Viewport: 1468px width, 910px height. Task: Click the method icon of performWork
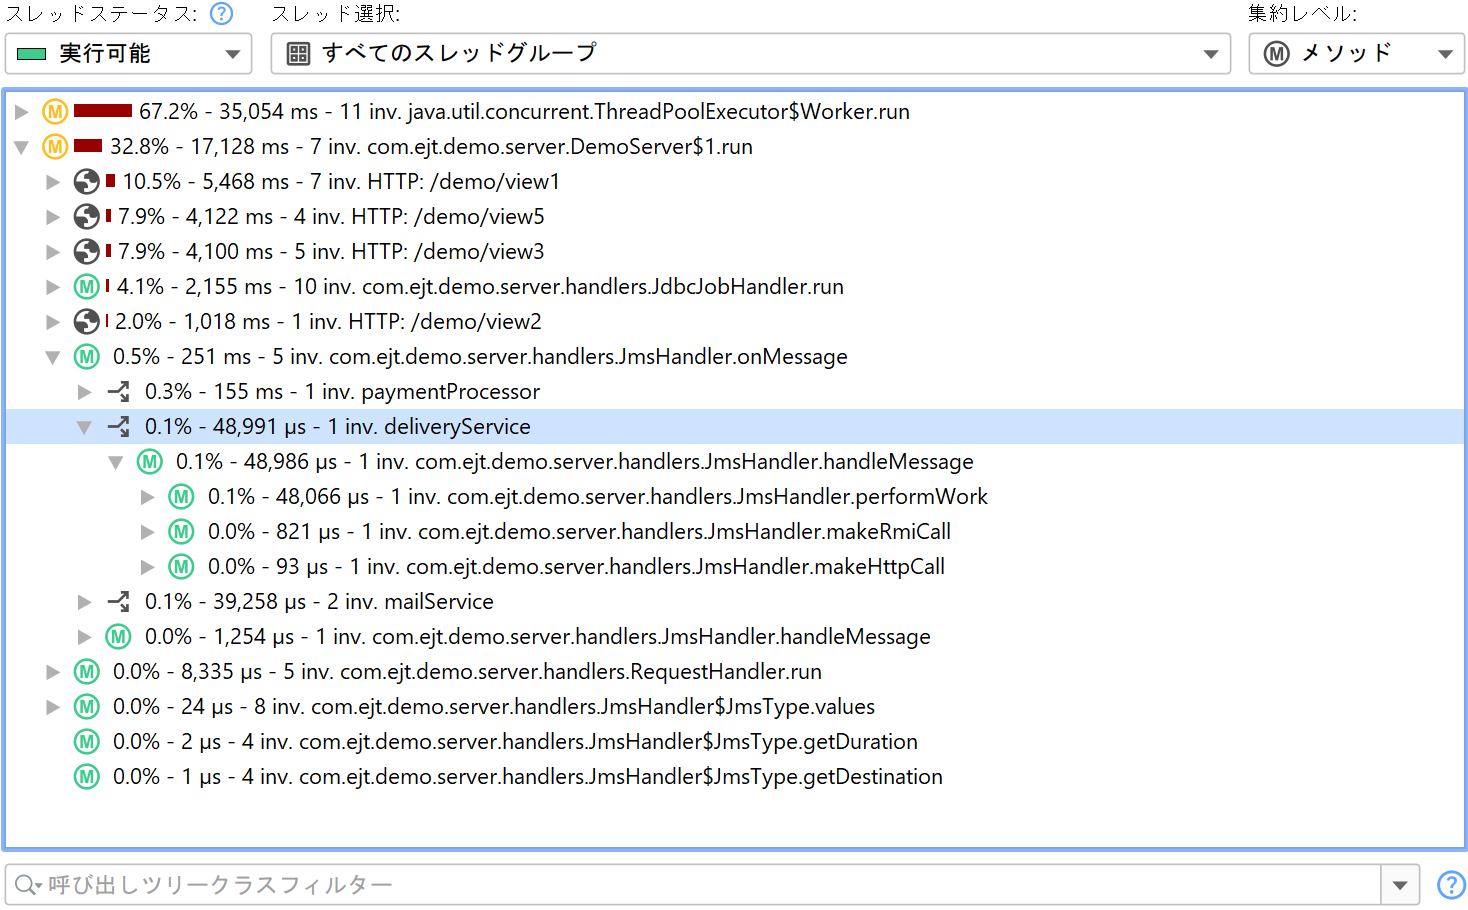tap(181, 497)
